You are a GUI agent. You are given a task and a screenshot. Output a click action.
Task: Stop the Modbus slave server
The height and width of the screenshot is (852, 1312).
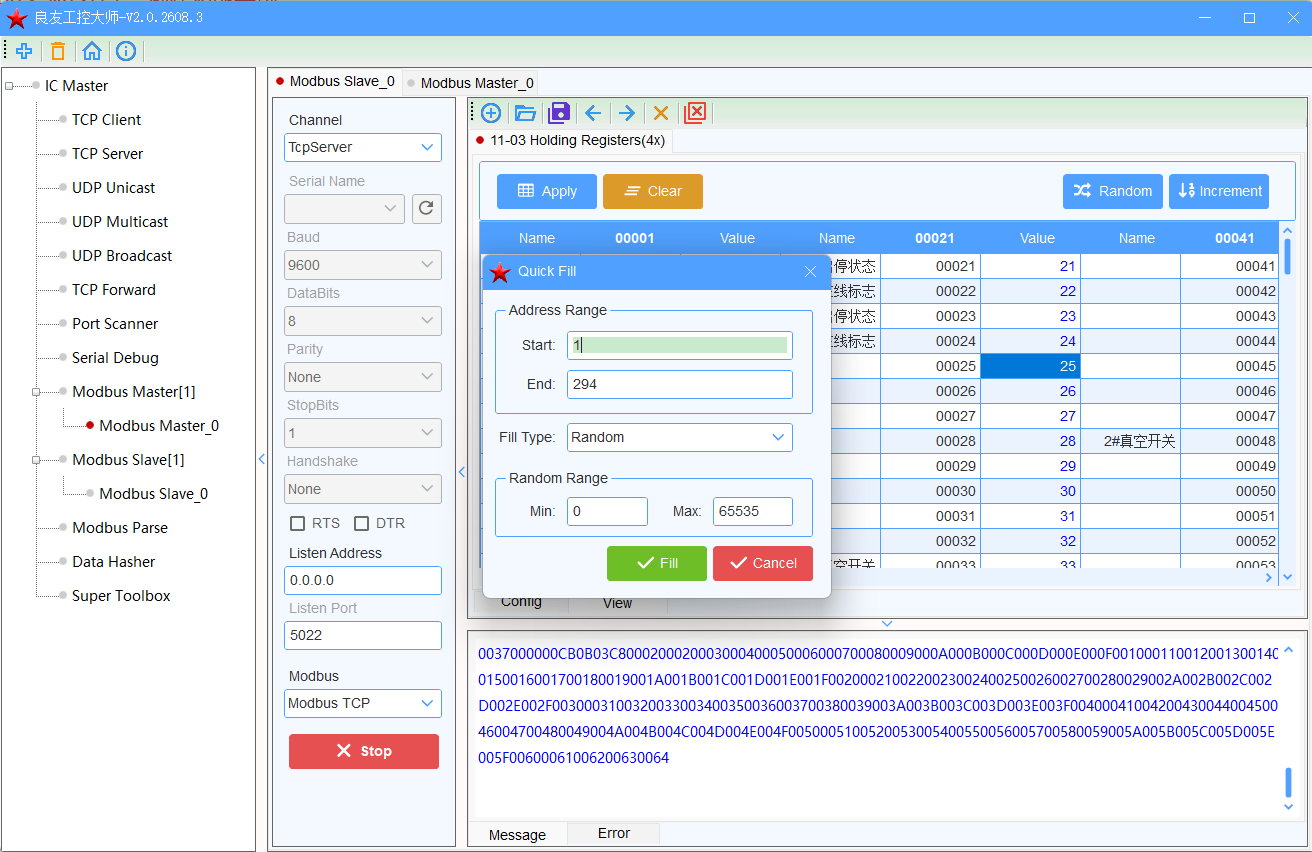[364, 751]
